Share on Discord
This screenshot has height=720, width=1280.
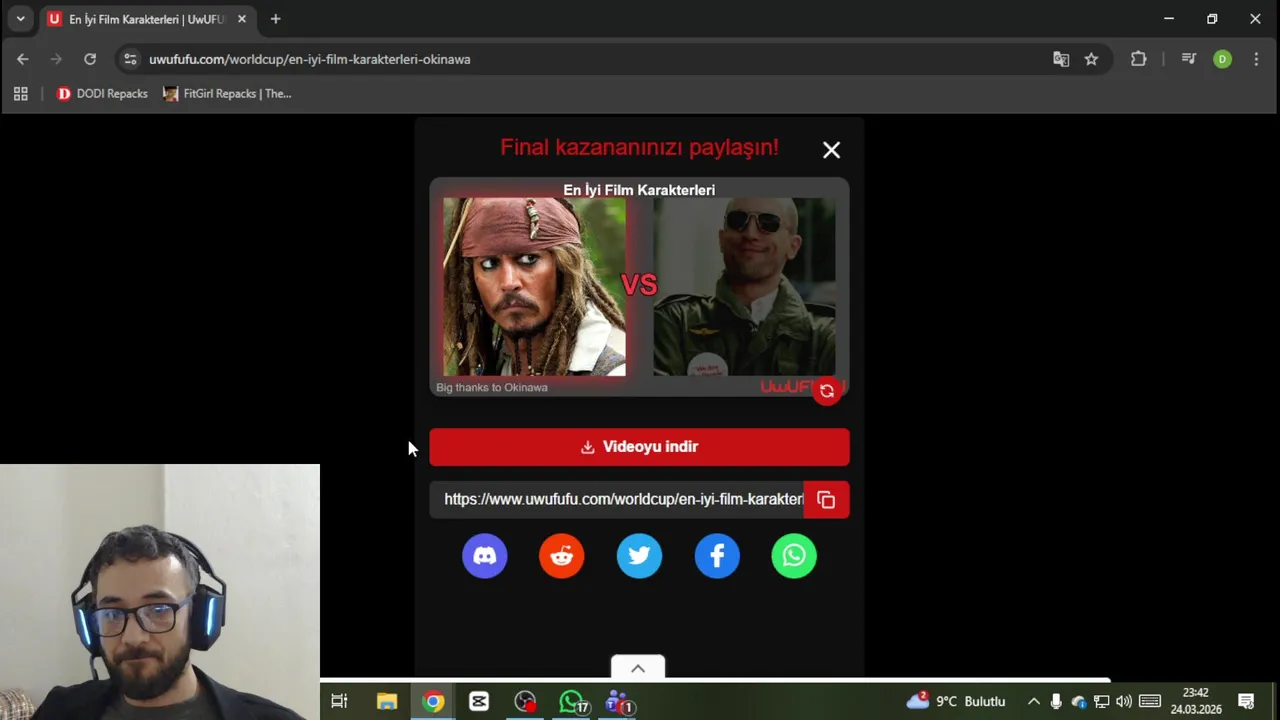click(x=485, y=556)
